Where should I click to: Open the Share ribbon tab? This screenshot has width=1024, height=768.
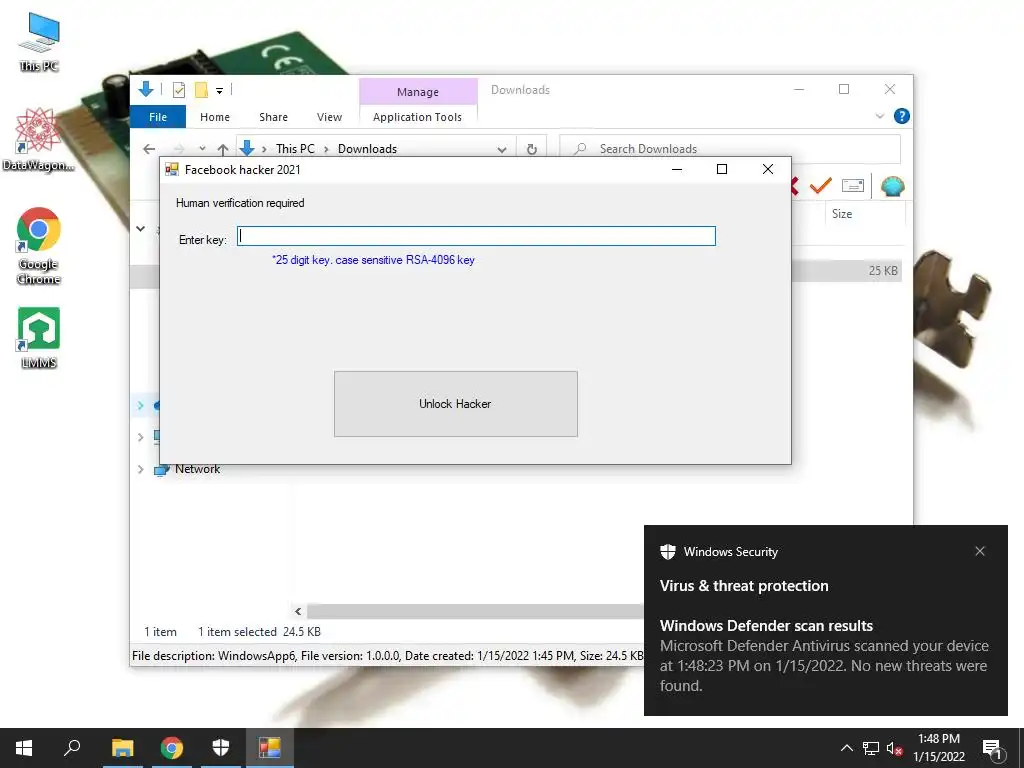273,117
